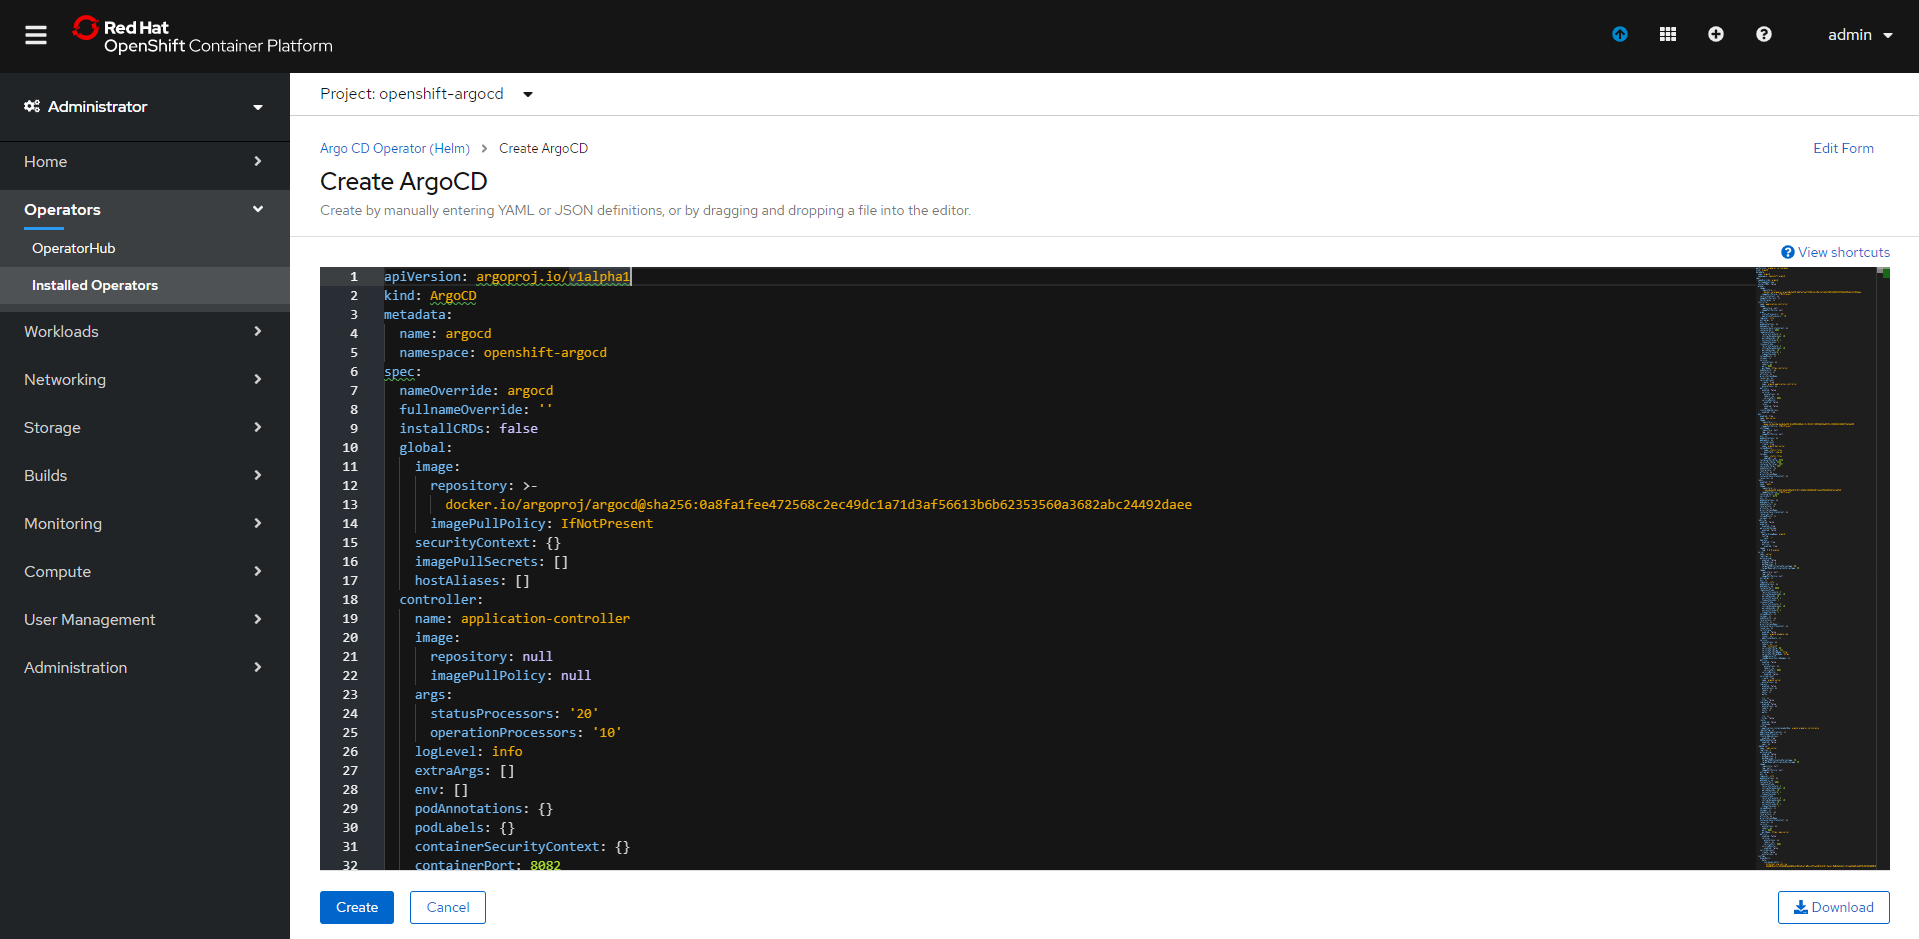The height and width of the screenshot is (939, 1919).
Task: Click the Red Hat OpenShift logo
Action: tap(203, 36)
